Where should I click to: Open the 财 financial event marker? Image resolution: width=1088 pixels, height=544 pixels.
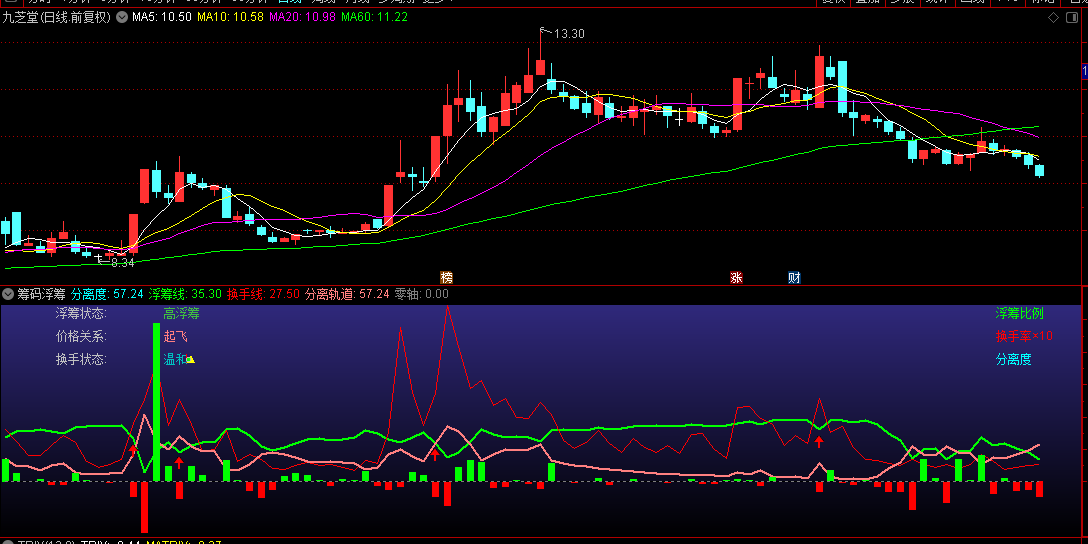[794, 278]
